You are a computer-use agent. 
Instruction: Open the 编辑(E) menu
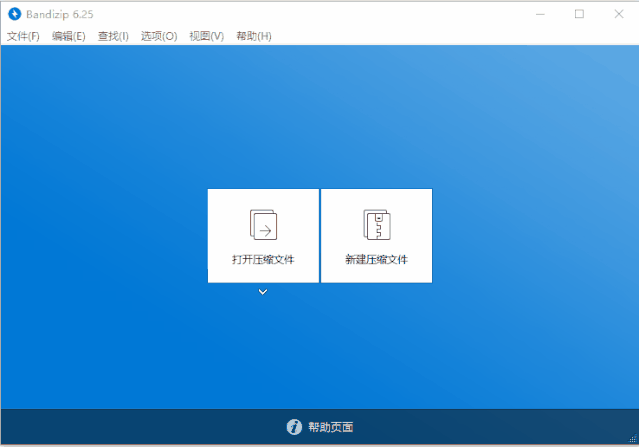[x=69, y=36]
